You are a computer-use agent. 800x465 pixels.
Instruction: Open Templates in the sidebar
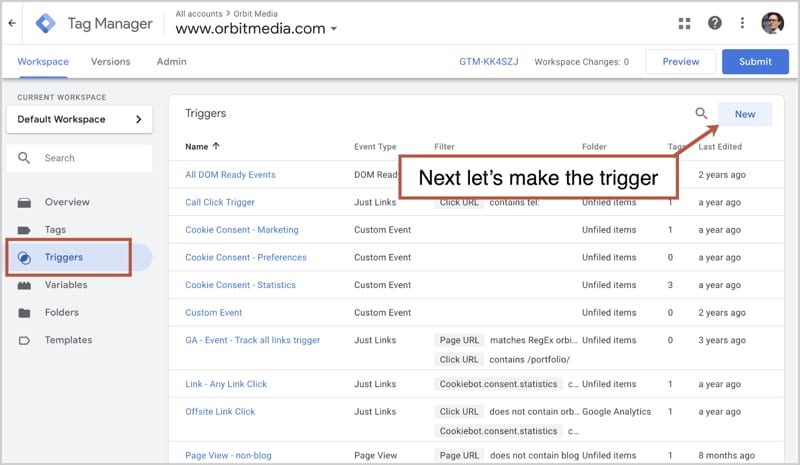click(x=68, y=340)
